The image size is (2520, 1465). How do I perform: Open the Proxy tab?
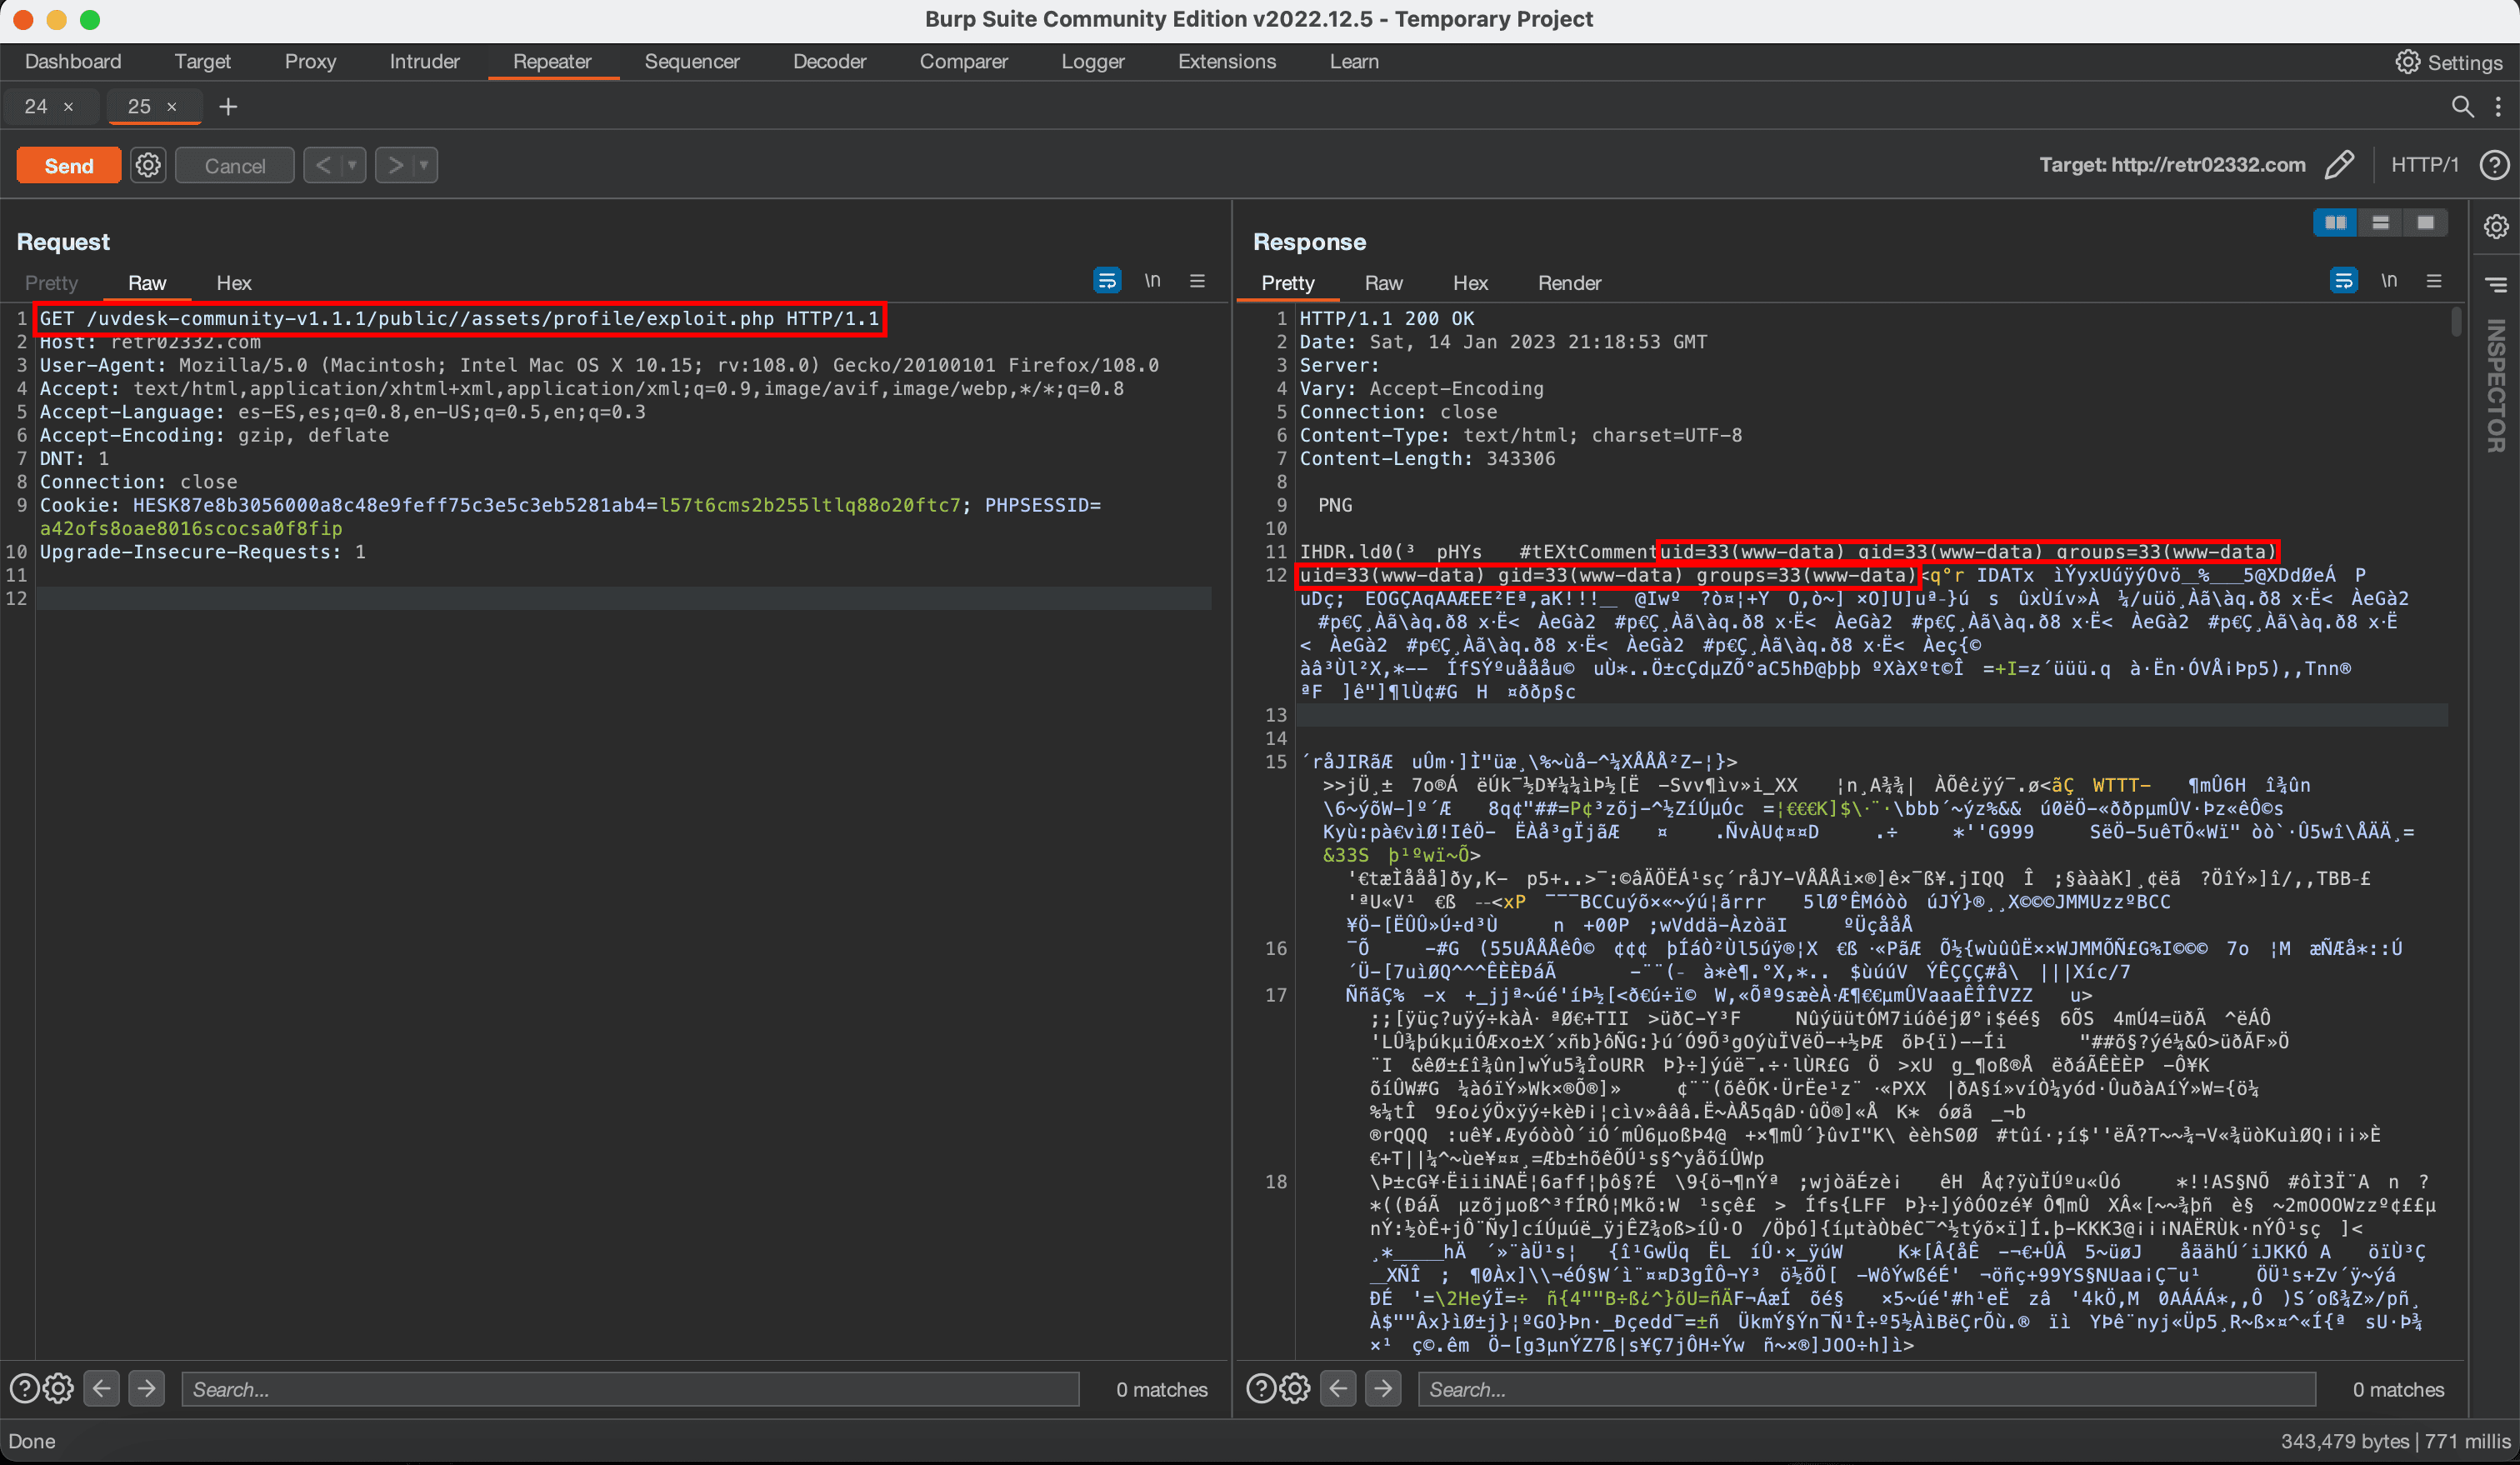click(x=310, y=62)
